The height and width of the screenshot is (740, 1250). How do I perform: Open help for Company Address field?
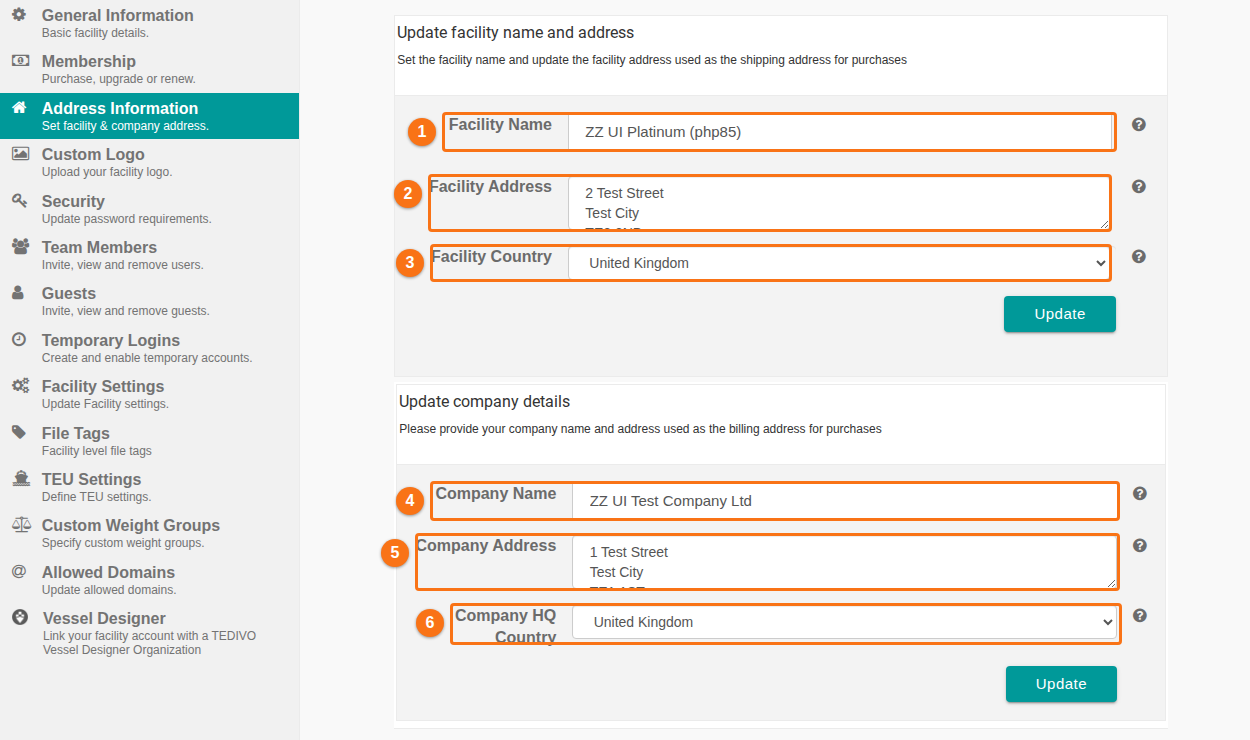(1140, 546)
